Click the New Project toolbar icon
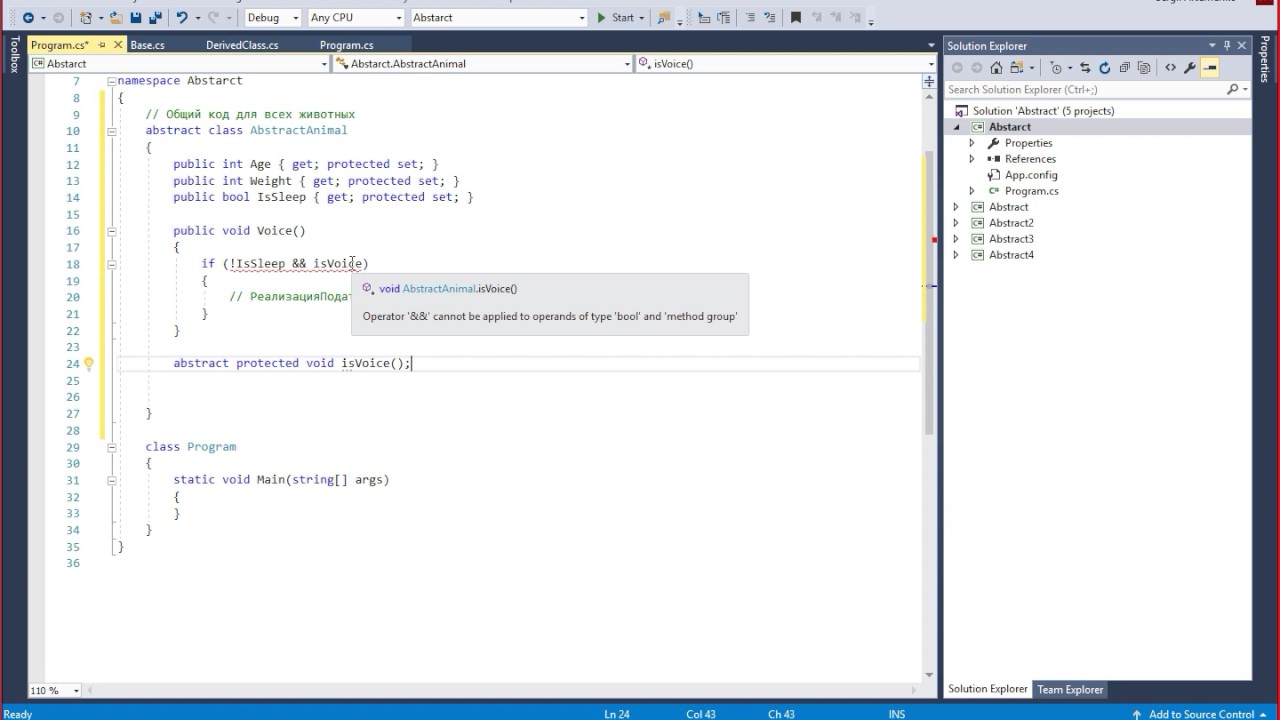The height and width of the screenshot is (720, 1280). coord(87,17)
